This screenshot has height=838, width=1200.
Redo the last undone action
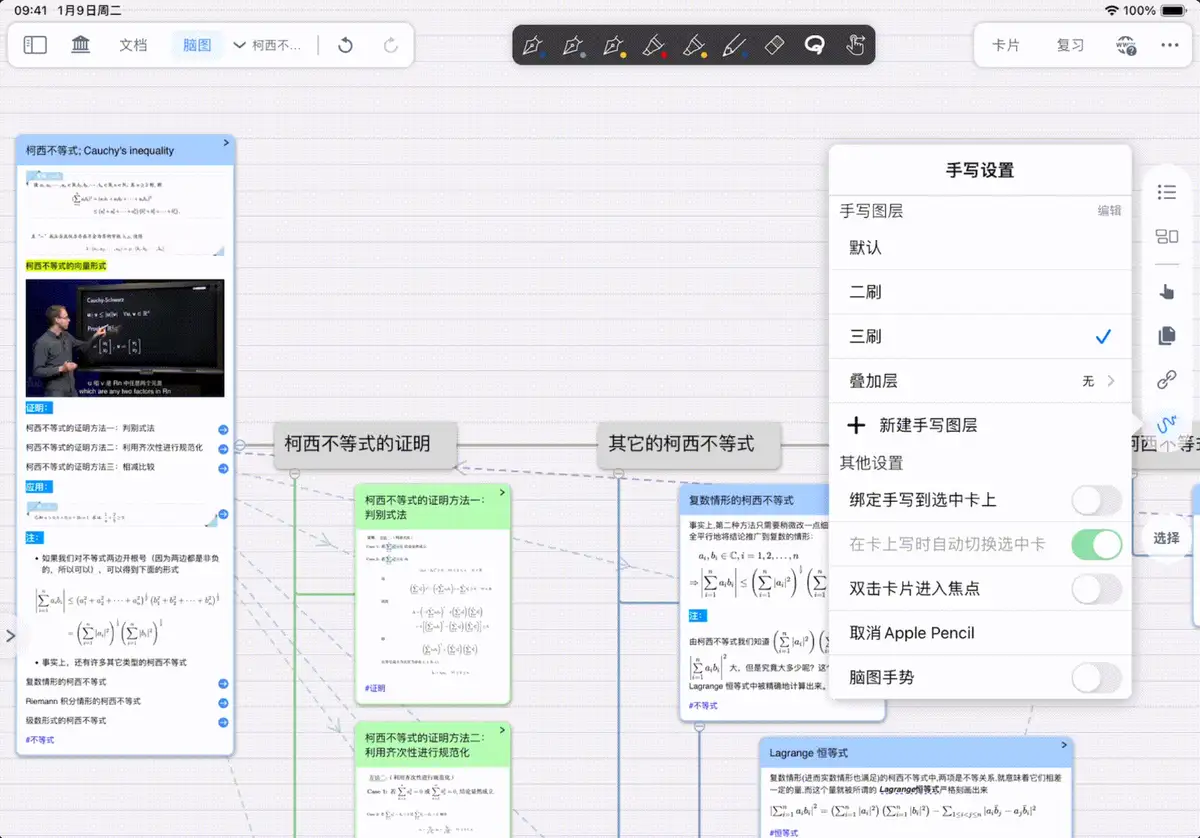[391, 45]
